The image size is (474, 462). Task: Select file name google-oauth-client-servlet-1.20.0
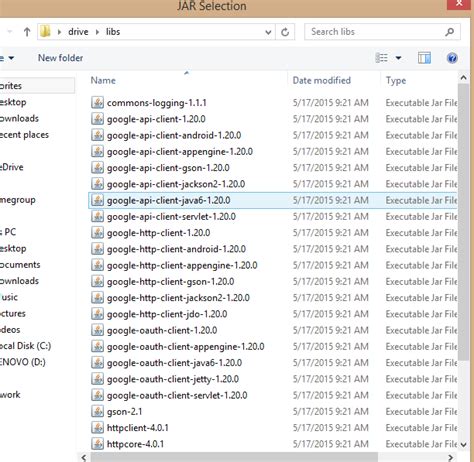pos(177,395)
